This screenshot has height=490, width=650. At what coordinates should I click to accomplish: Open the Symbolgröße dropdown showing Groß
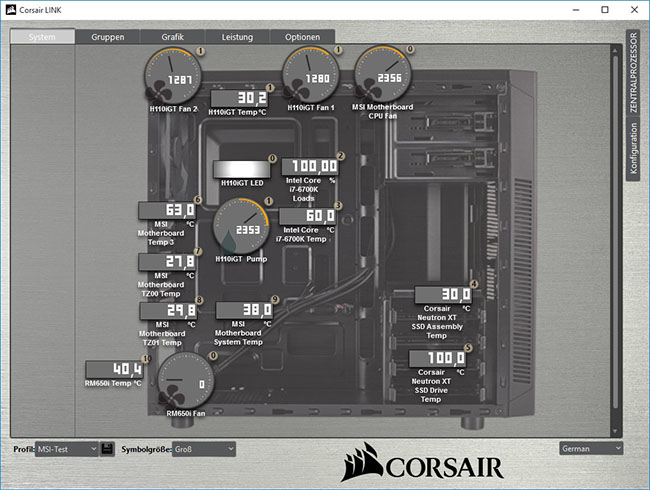point(204,449)
